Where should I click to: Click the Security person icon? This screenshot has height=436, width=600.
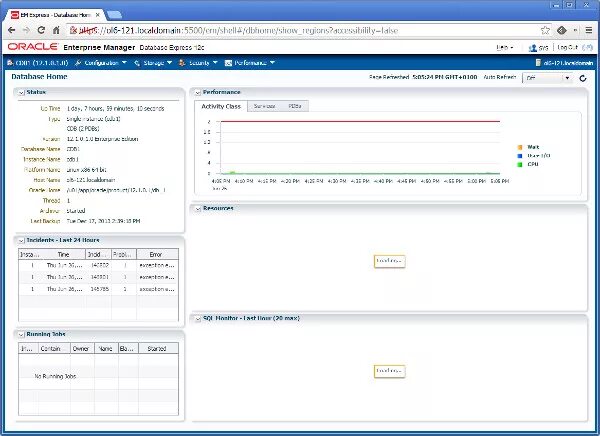click(x=182, y=63)
